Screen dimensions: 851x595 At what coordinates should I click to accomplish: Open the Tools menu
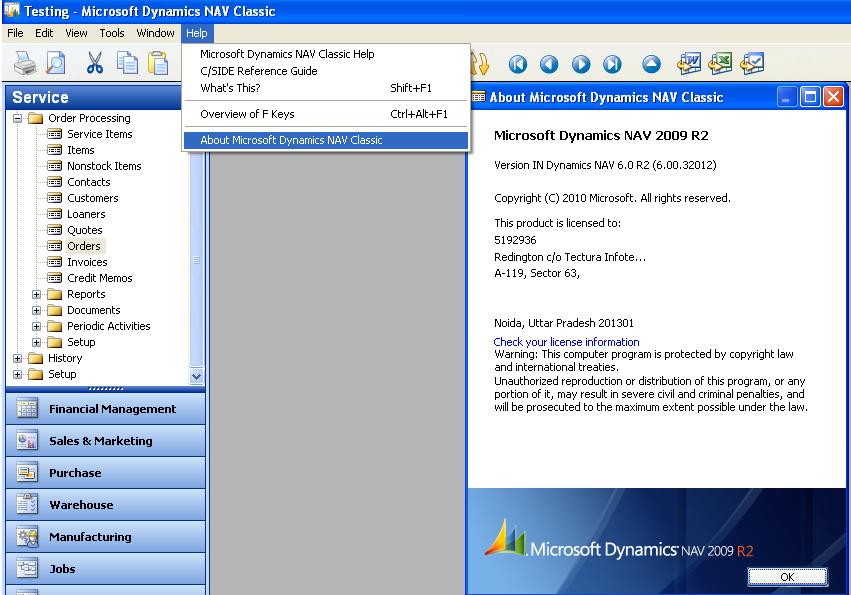click(x=112, y=33)
